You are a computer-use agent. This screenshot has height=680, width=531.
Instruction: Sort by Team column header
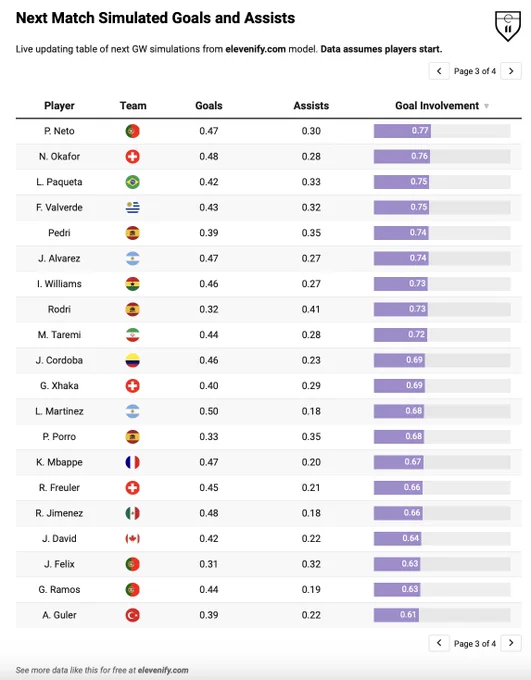pos(133,106)
